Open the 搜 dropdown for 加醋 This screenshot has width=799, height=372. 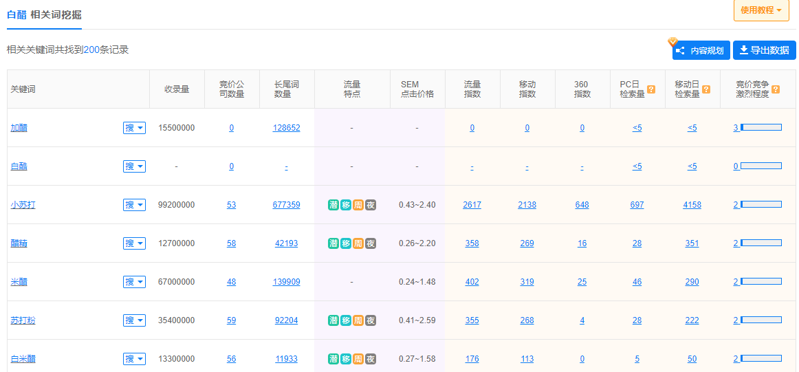click(134, 128)
